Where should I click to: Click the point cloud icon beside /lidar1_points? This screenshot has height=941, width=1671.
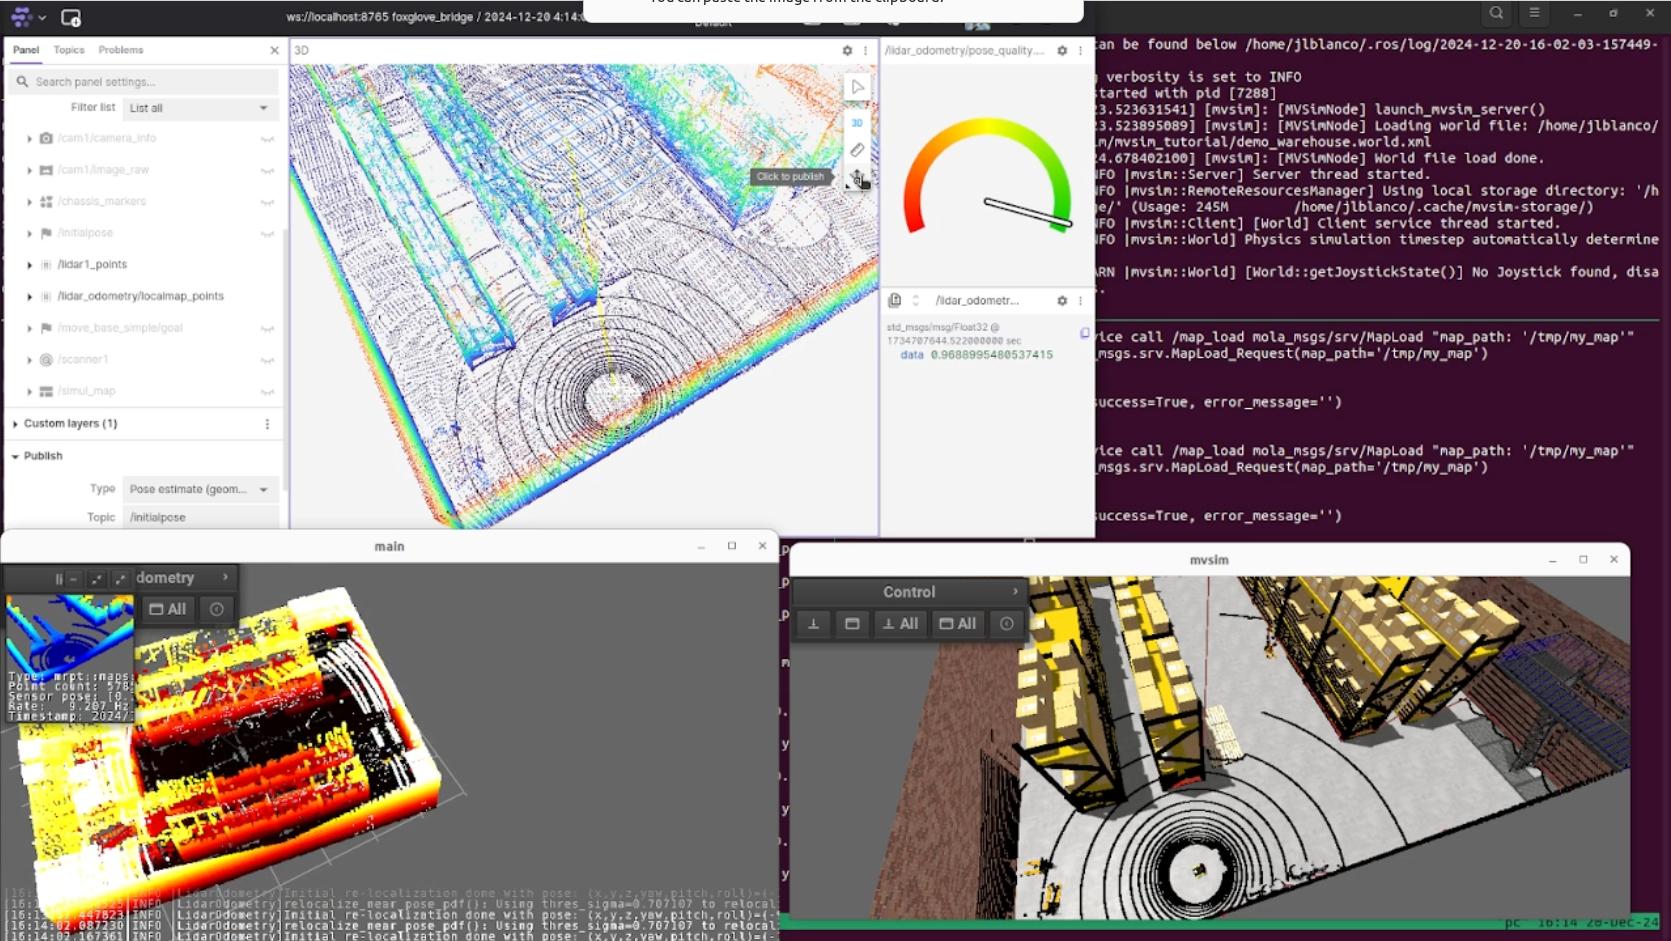coord(46,265)
